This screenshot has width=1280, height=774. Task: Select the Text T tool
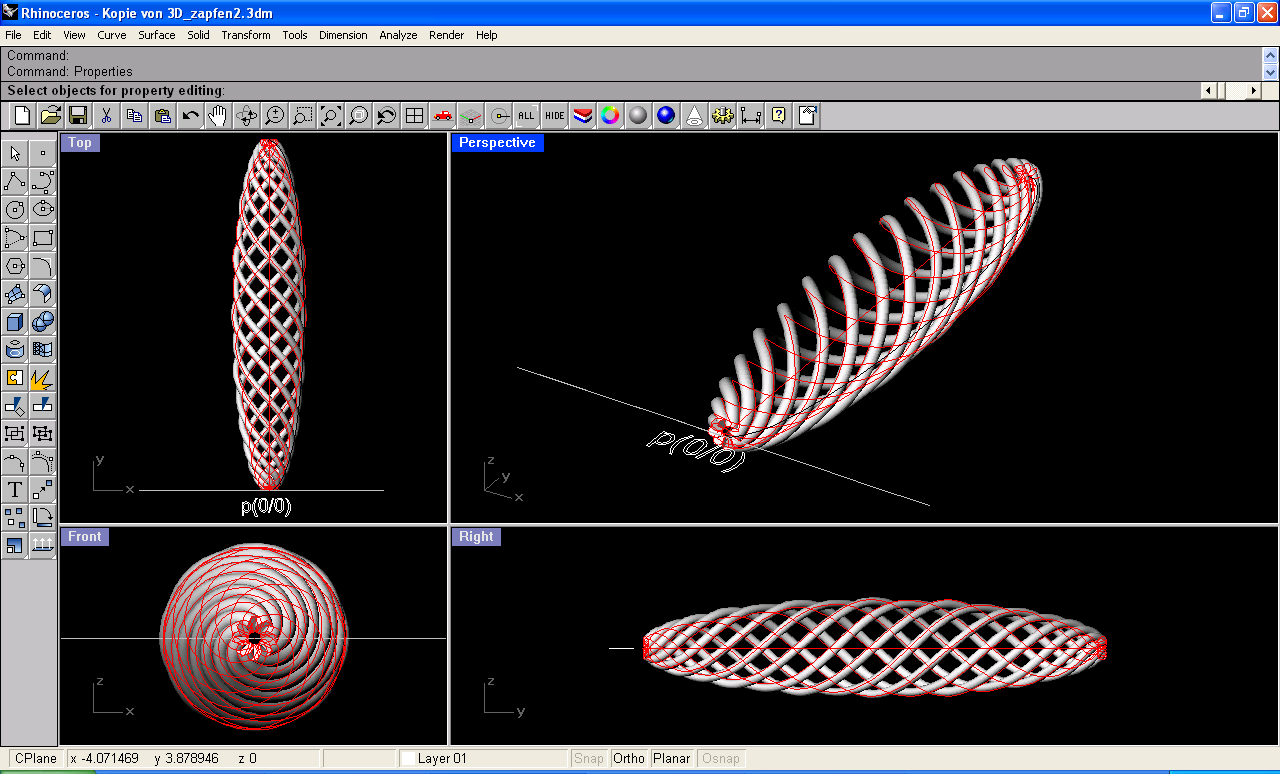pyautogui.click(x=15, y=489)
